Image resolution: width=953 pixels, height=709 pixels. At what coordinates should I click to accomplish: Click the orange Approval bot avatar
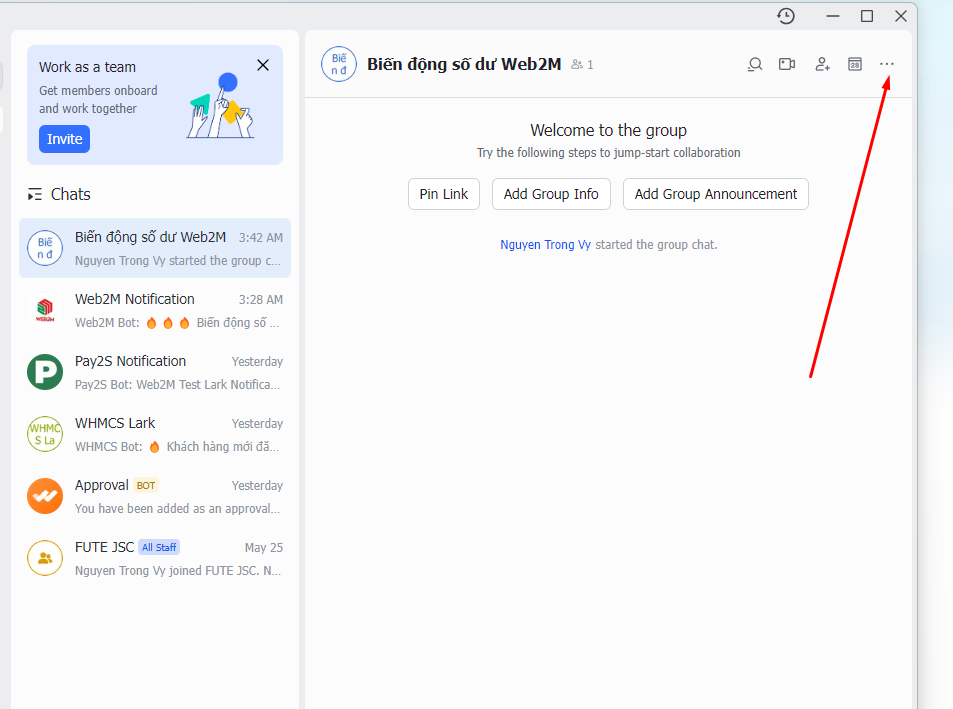[x=45, y=496]
